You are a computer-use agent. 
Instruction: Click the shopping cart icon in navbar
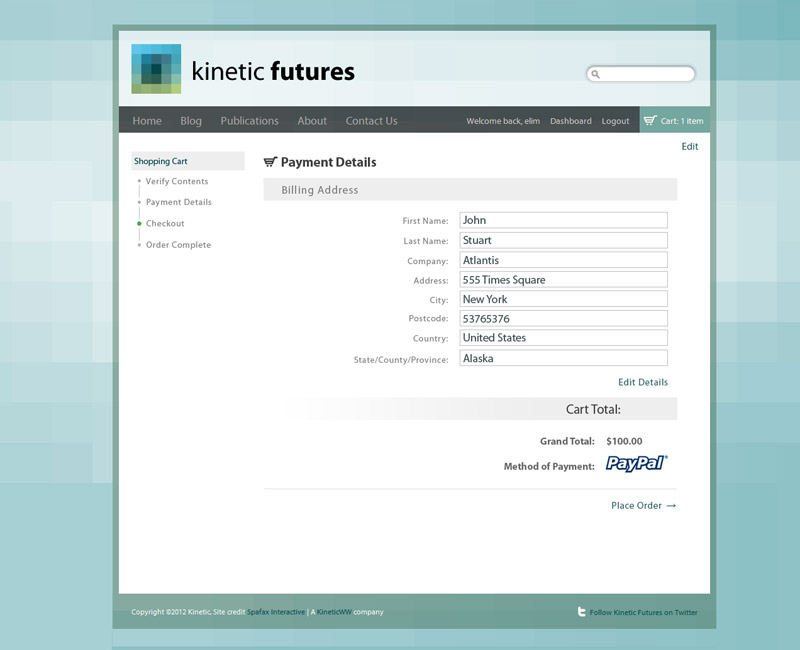click(x=650, y=121)
